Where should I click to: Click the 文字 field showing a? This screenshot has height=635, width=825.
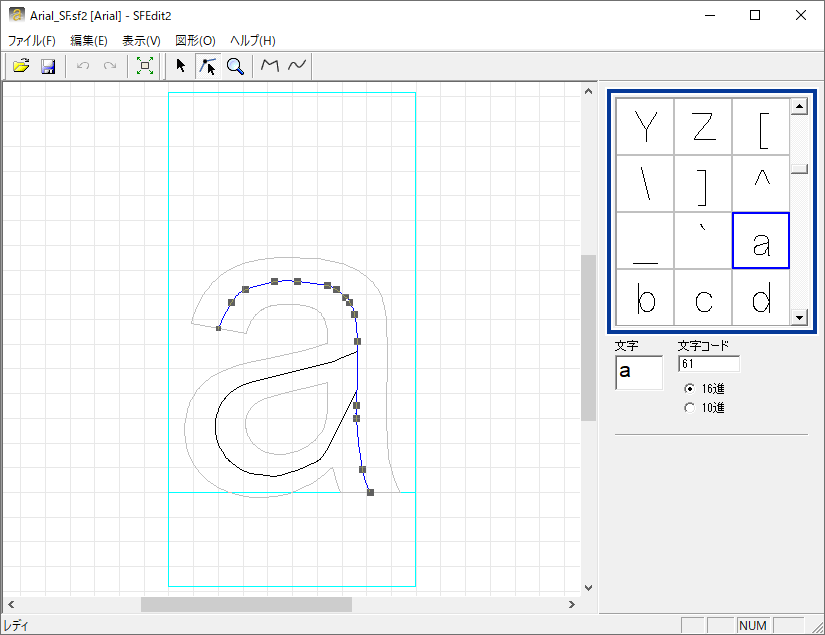coord(639,372)
